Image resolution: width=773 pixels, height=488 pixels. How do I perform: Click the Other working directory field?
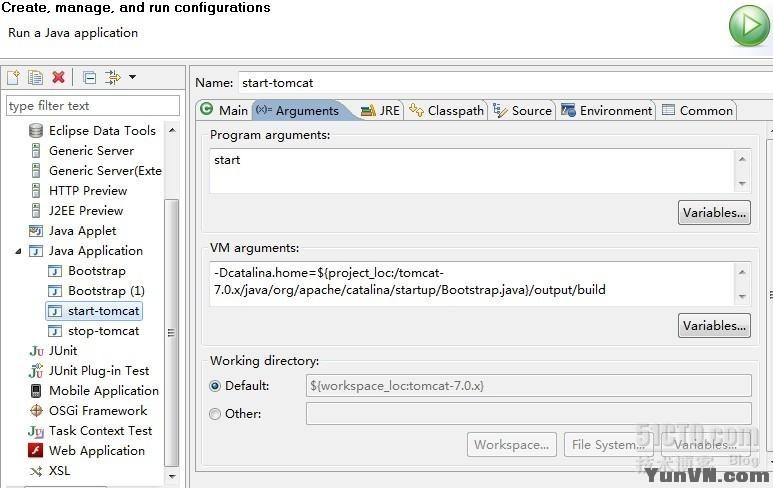(x=528, y=414)
